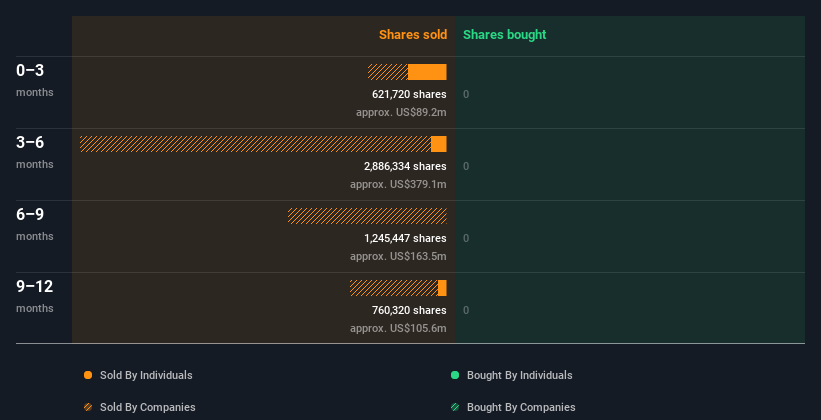
Task: Click the Bought By Individuals green dot
Action: click(x=455, y=375)
